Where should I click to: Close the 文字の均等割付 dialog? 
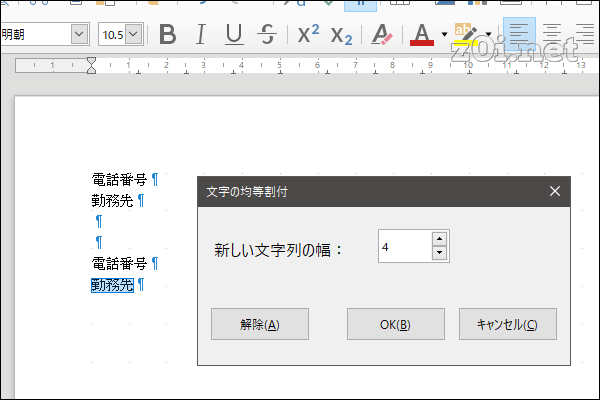pyautogui.click(x=554, y=191)
